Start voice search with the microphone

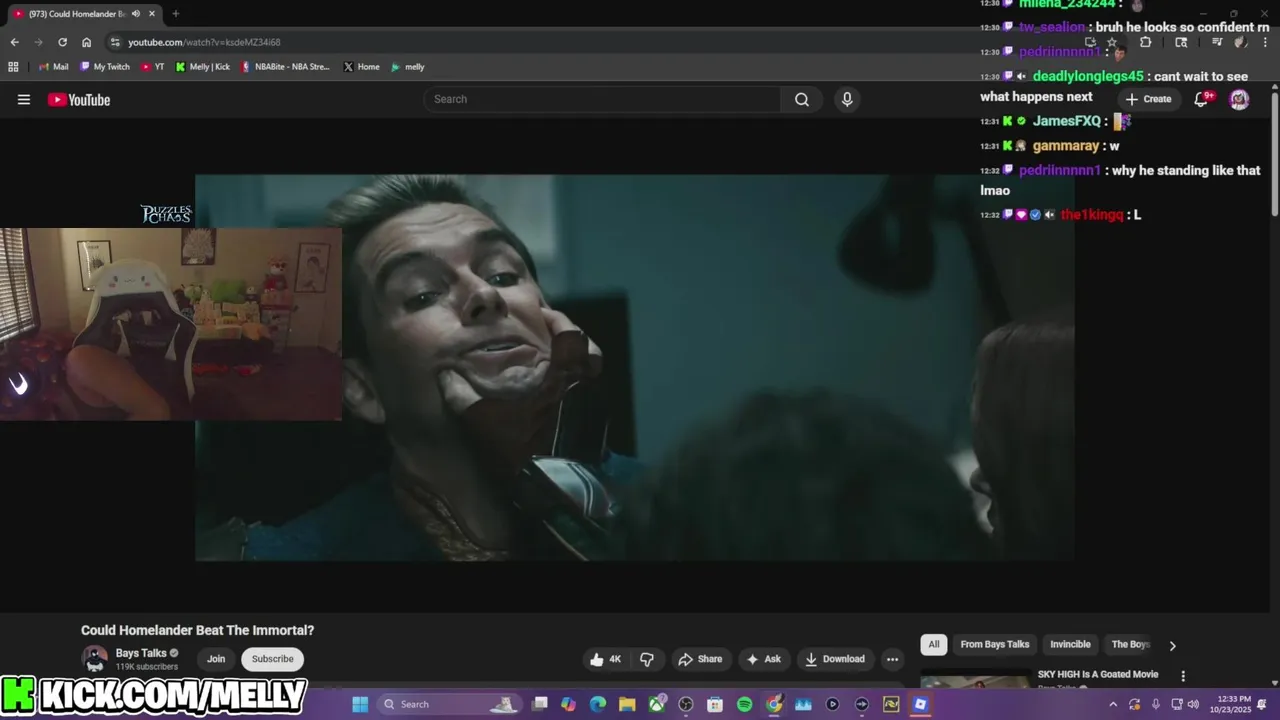pyautogui.click(x=847, y=99)
